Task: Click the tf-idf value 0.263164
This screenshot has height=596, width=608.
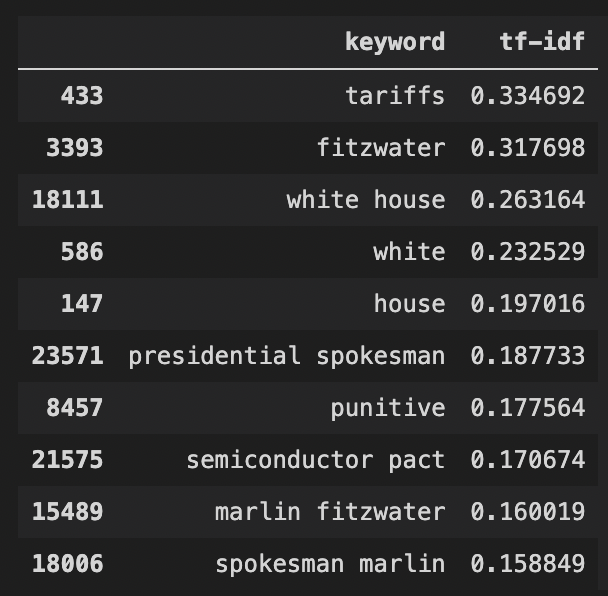Action: click(528, 200)
